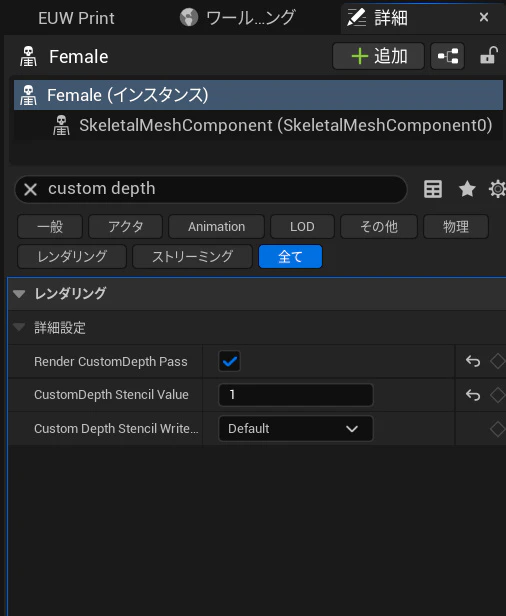Open property matrix via the table icon
The image size is (506, 616).
pos(433,189)
